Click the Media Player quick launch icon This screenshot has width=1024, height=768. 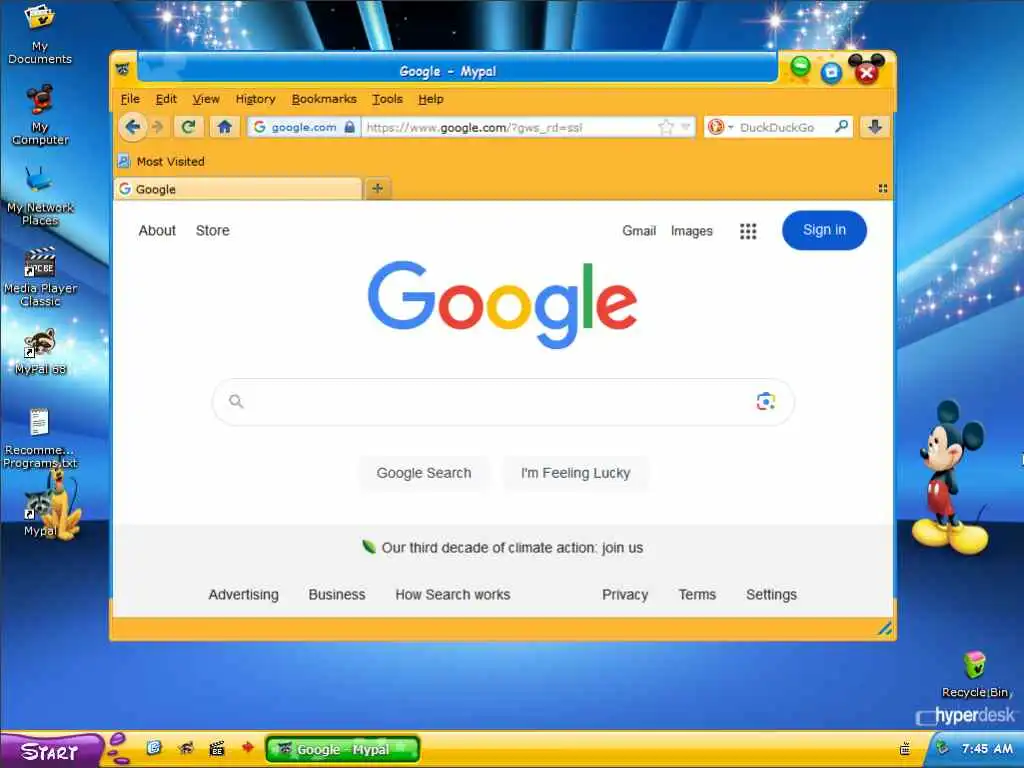pyautogui.click(x=217, y=748)
